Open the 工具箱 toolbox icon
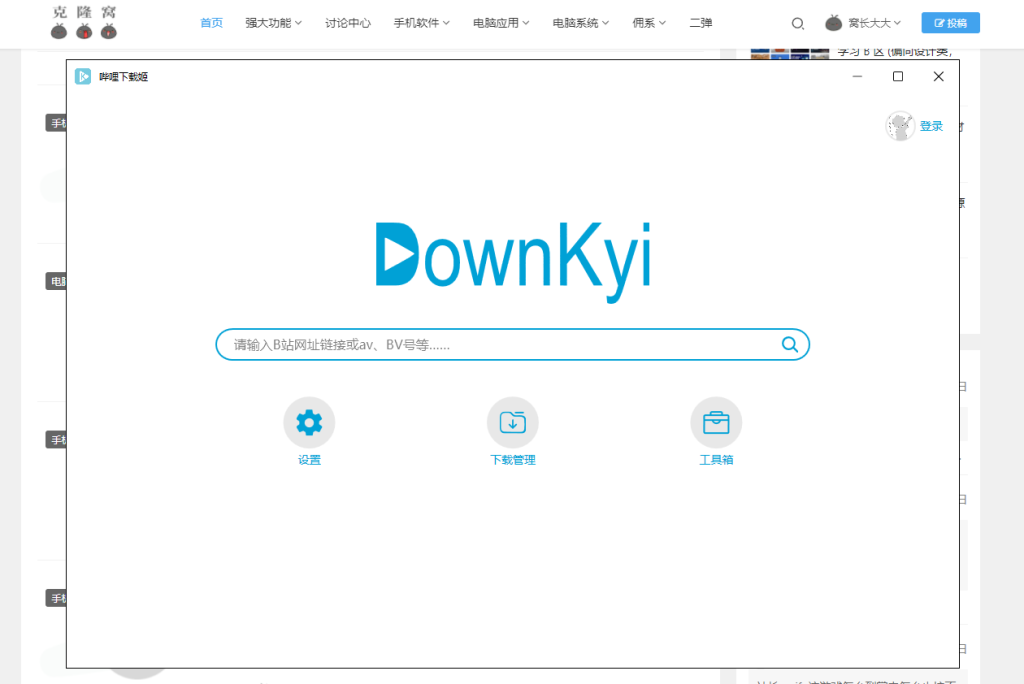The image size is (1024, 684). coord(716,423)
